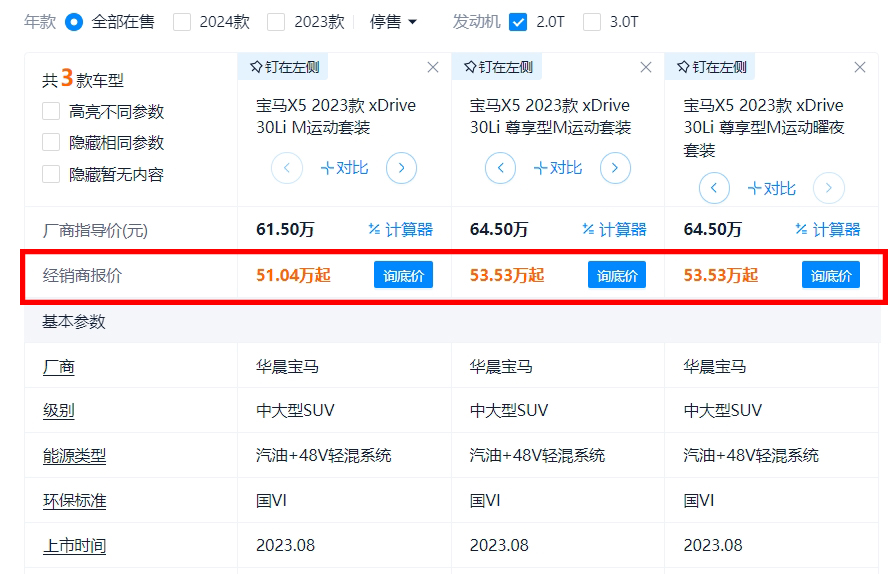Click next arrow under 30Li M运动套装
891x574 pixels.
(401, 168)
